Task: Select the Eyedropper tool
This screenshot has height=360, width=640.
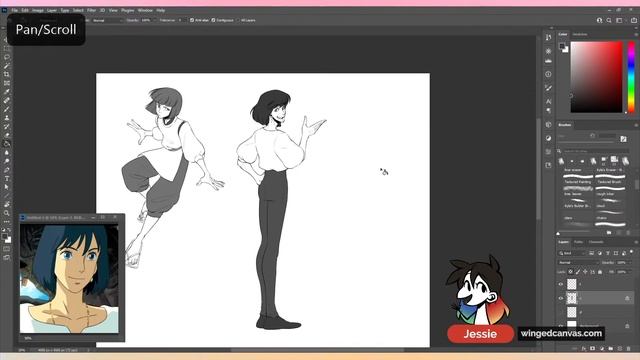Action: (7, 91)
